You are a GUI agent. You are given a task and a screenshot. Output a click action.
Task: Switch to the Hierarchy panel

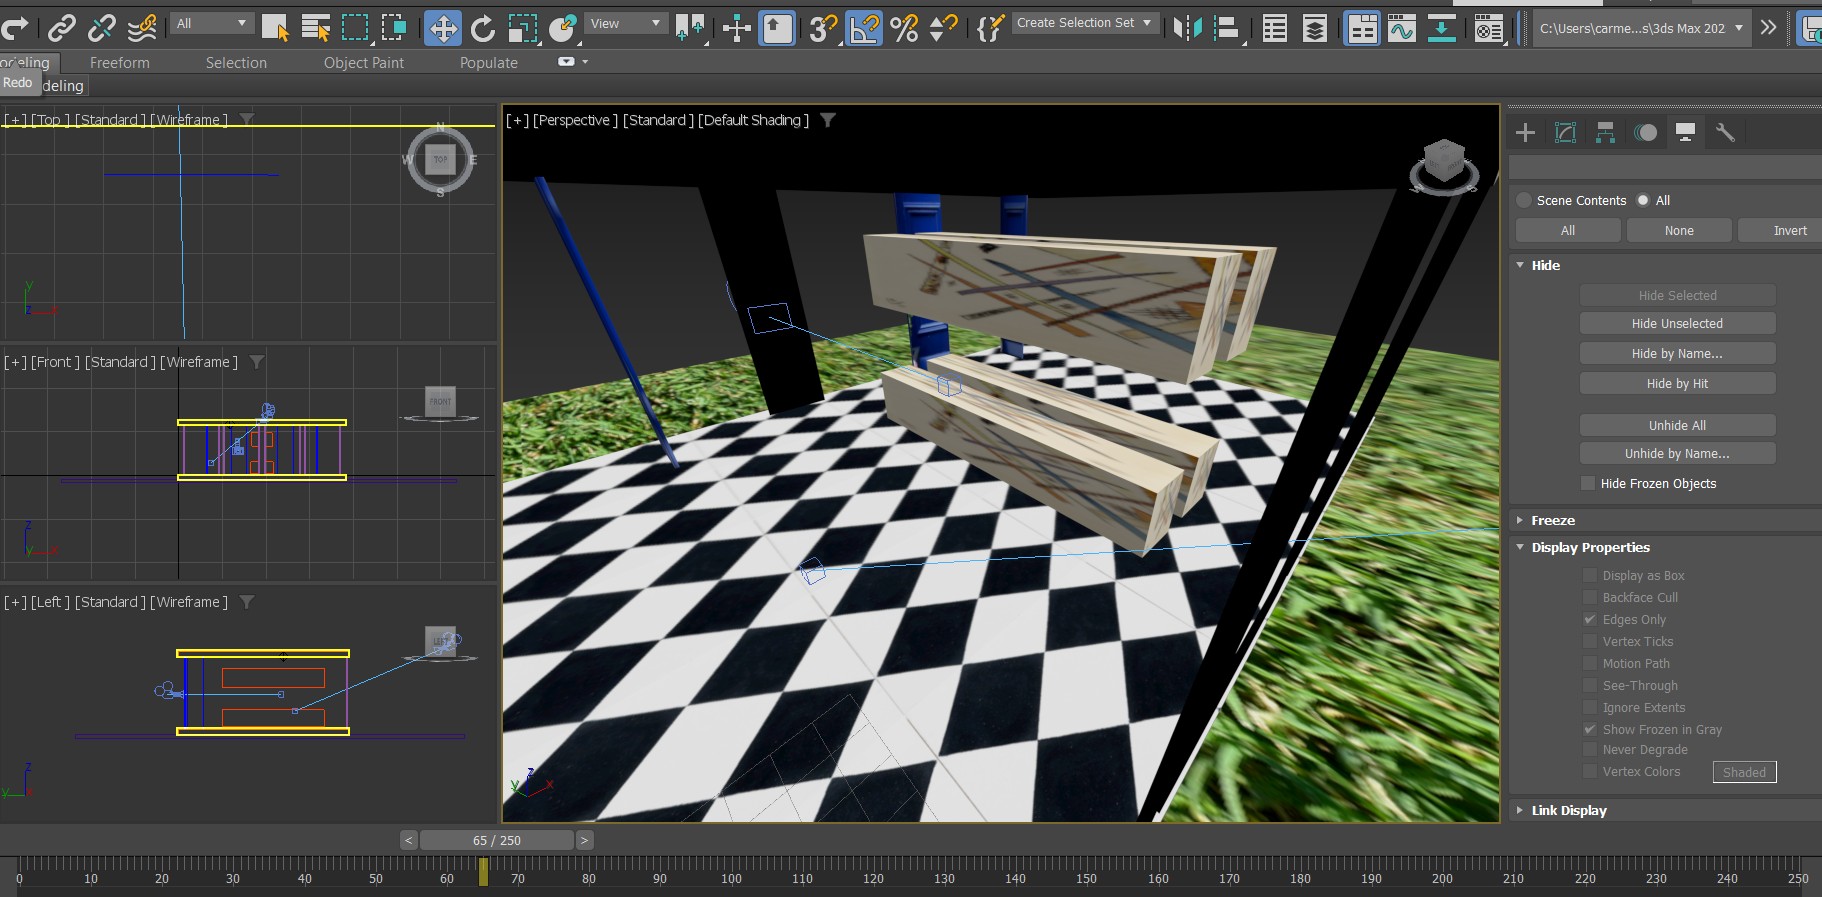click(x=1605, y=133)
